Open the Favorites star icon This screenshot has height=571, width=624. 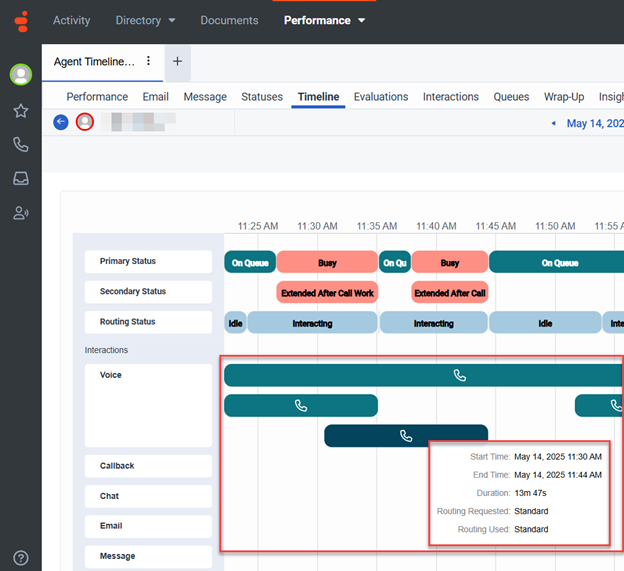[20, 111]
